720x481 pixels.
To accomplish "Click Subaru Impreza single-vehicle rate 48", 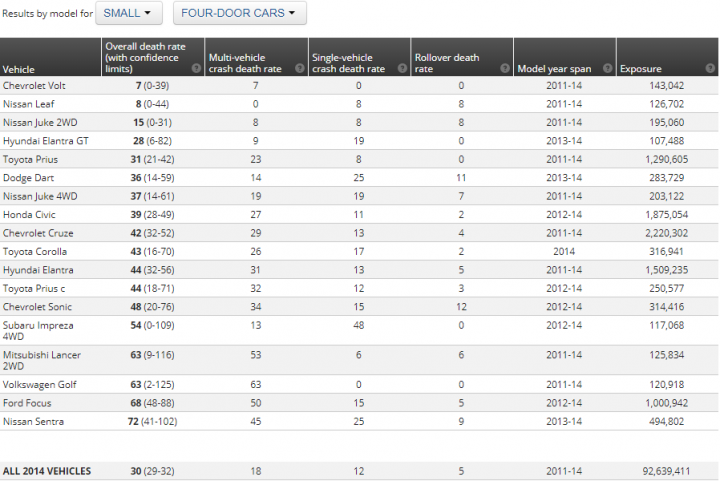I will coord(359,325).
